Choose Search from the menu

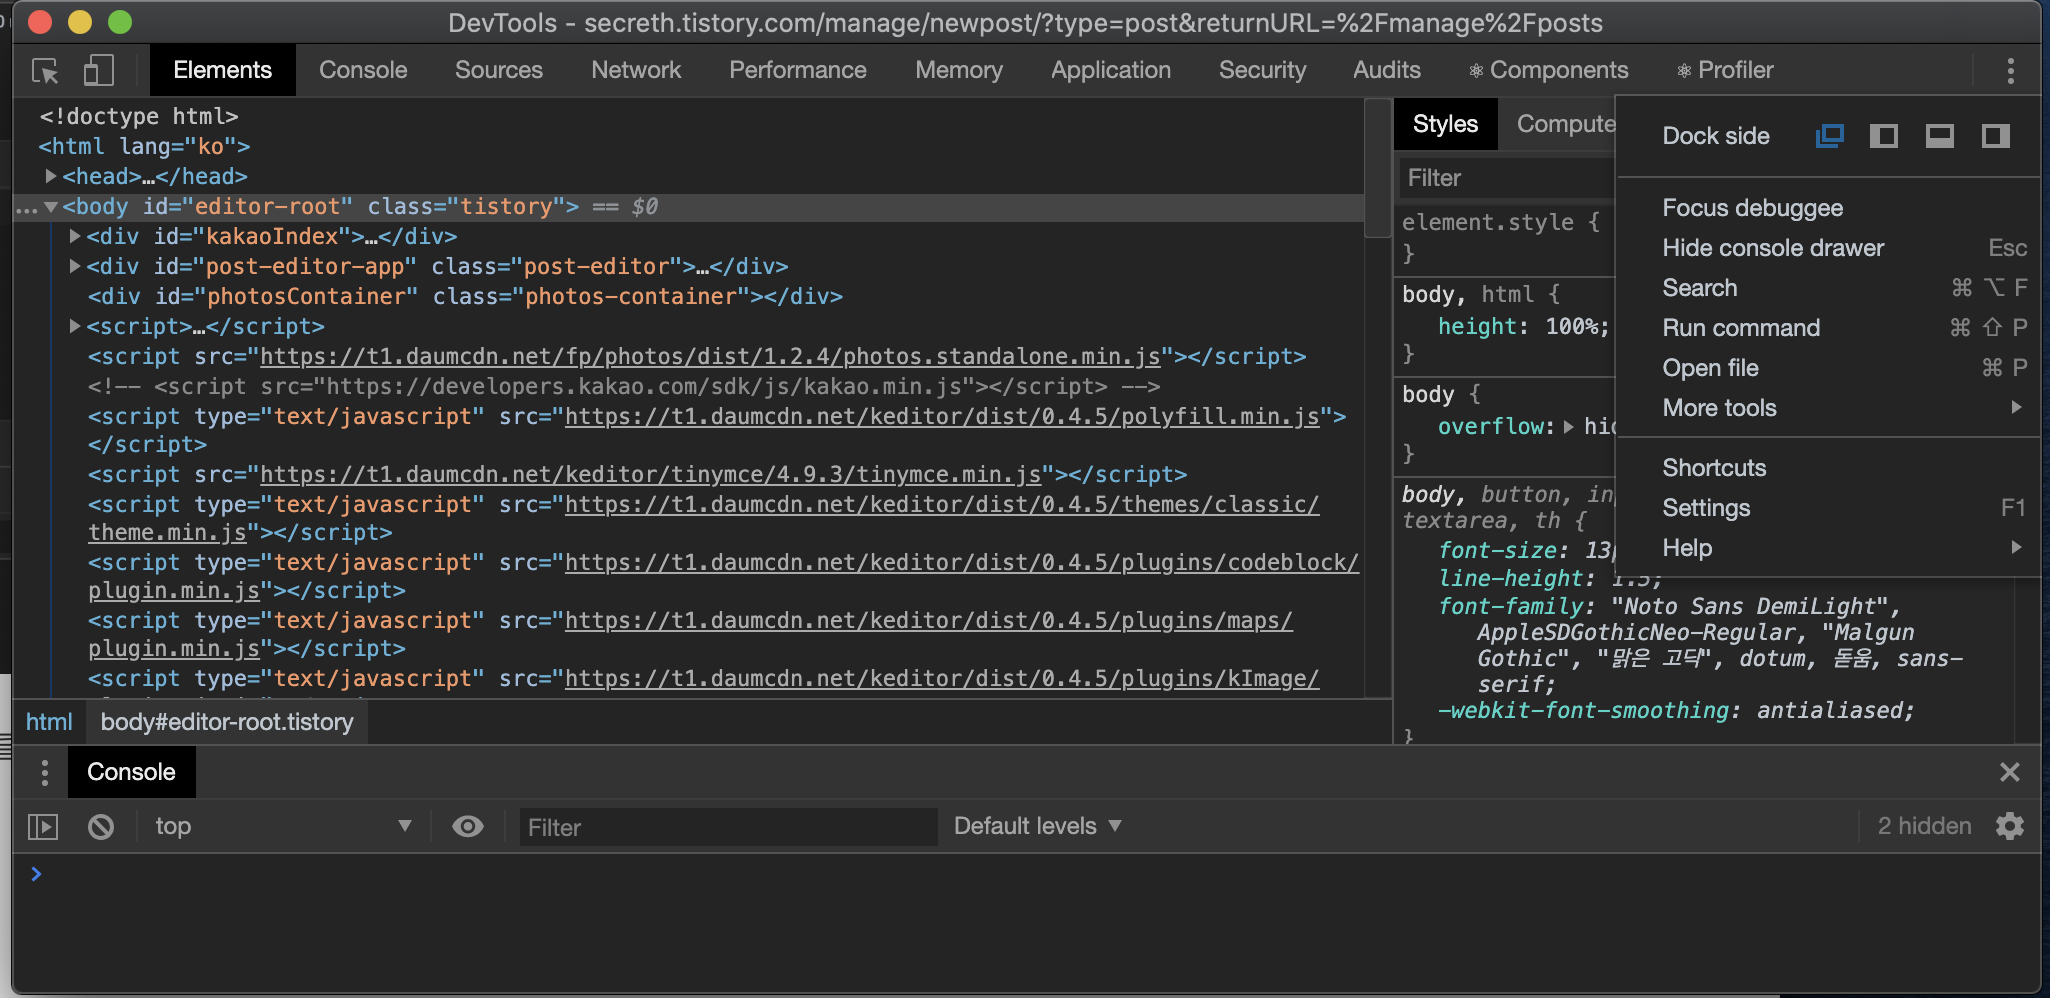click(x=1828, y=288)
